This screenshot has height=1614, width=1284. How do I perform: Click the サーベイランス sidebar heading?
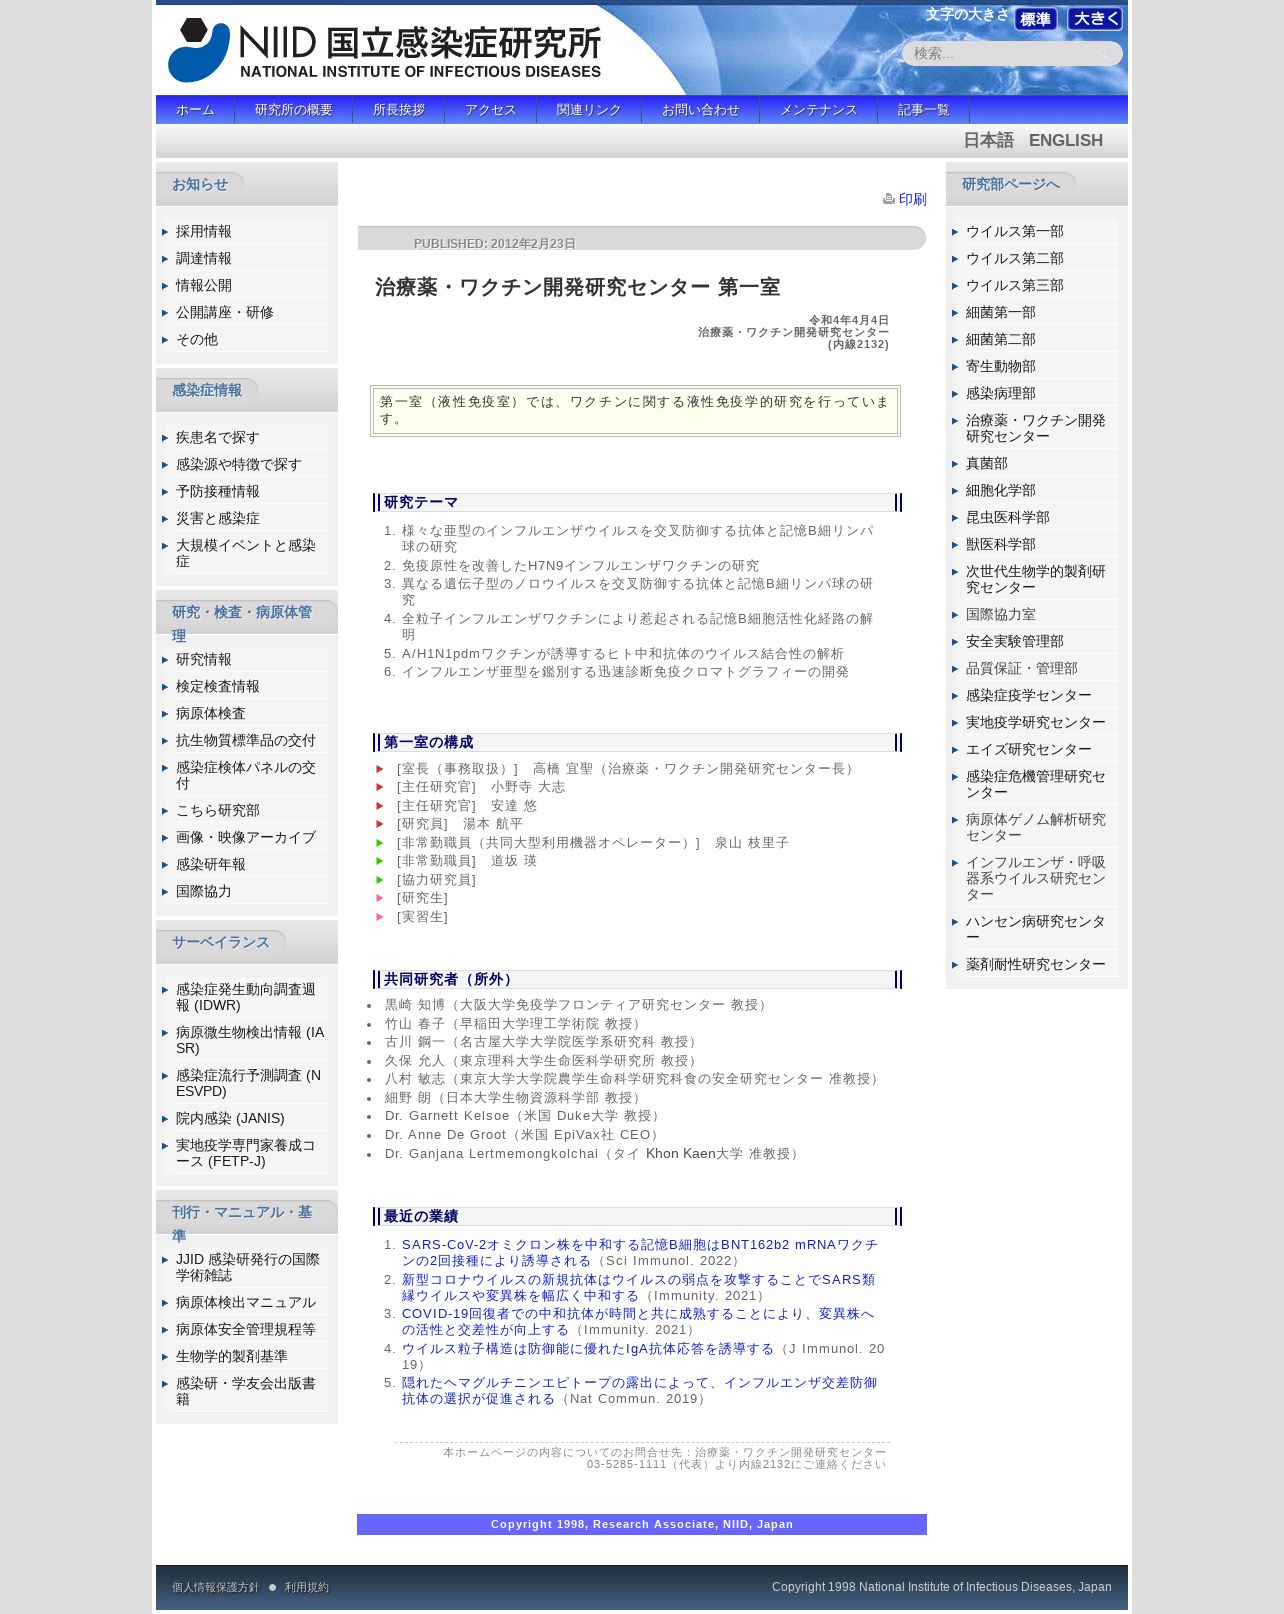(x=221, y=943)
